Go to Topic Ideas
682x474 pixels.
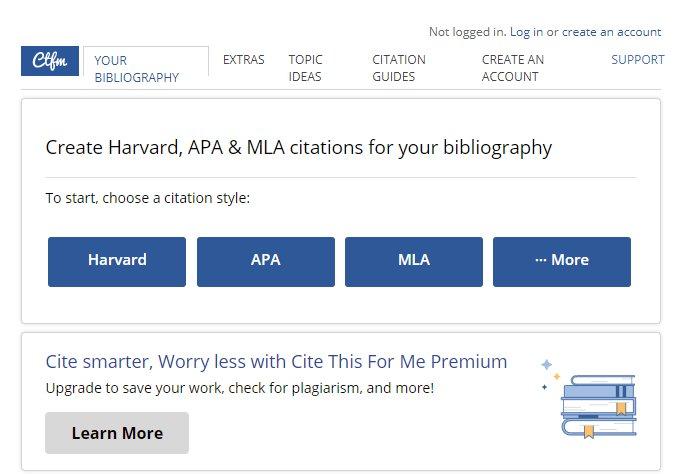pyautogui.click(x=305, y=68)
